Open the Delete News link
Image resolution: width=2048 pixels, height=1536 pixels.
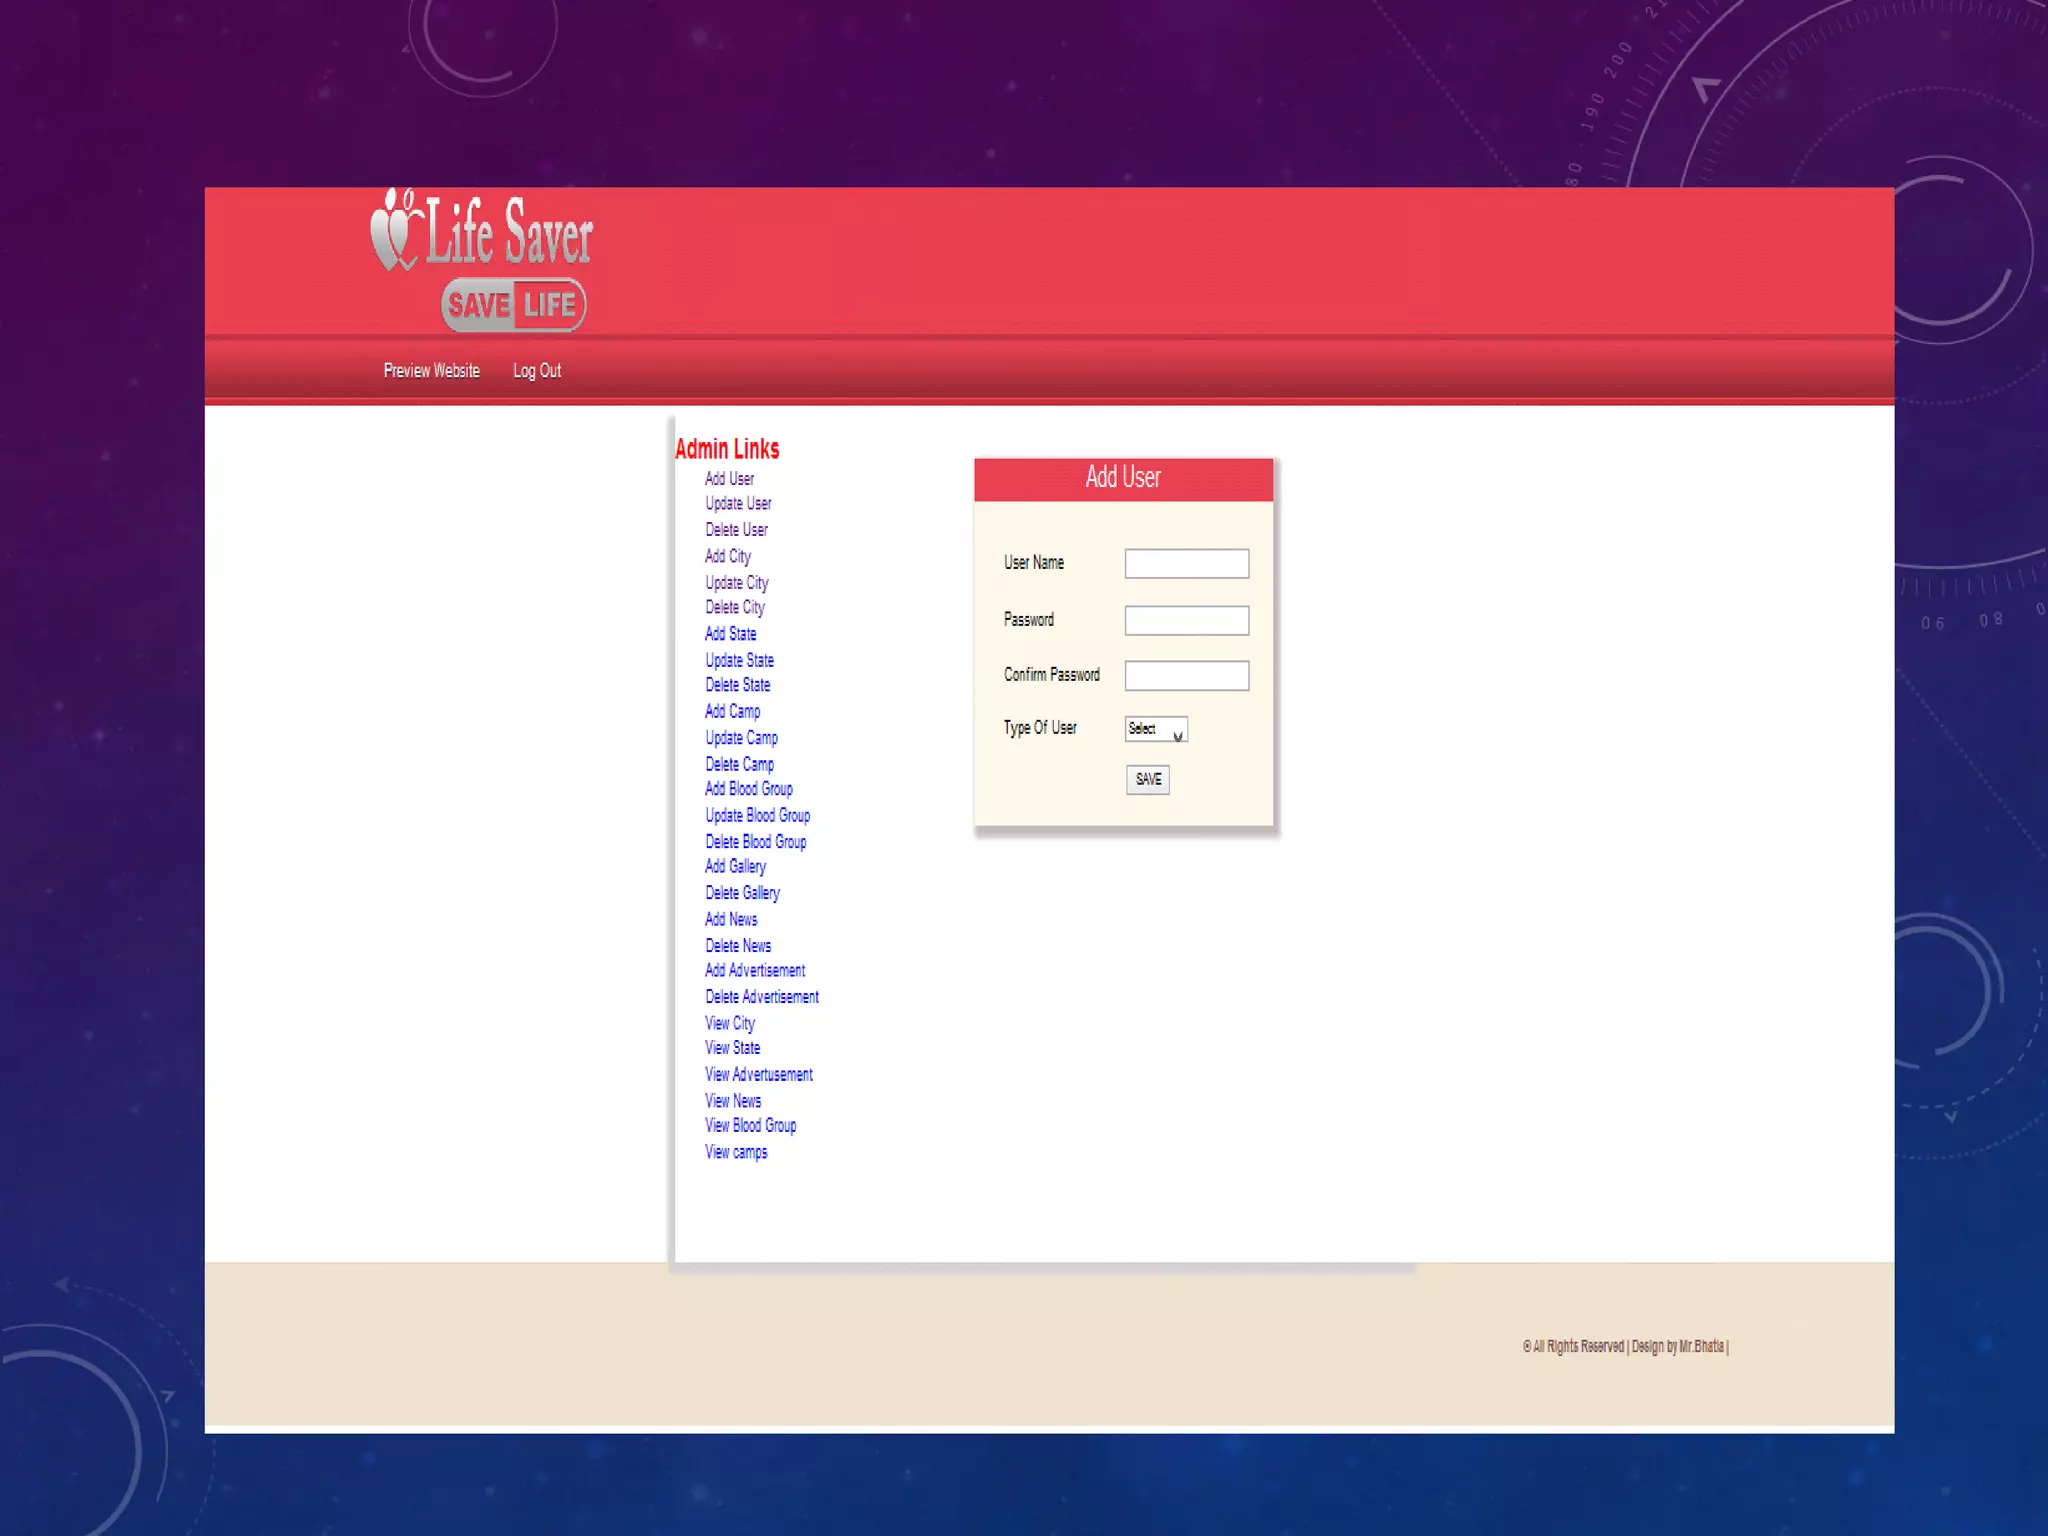[x=738, y=946]
